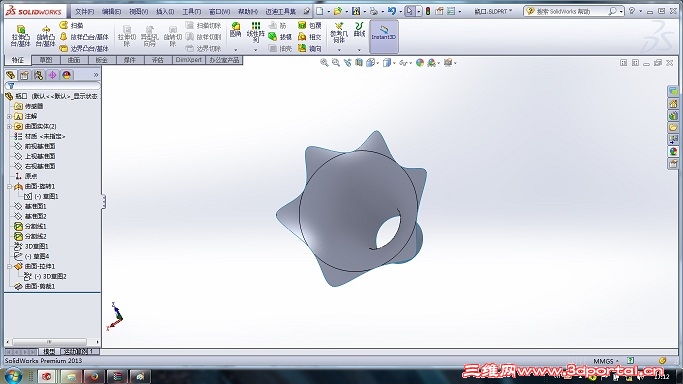Click the feature tree horizontal scrollbar
Screen dimensions: 683x384
coord(49,342)
